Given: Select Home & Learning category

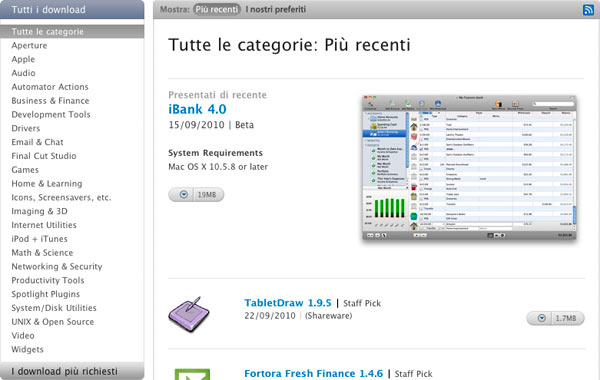Looking at the screenshot, I should (x=47, y=184).
